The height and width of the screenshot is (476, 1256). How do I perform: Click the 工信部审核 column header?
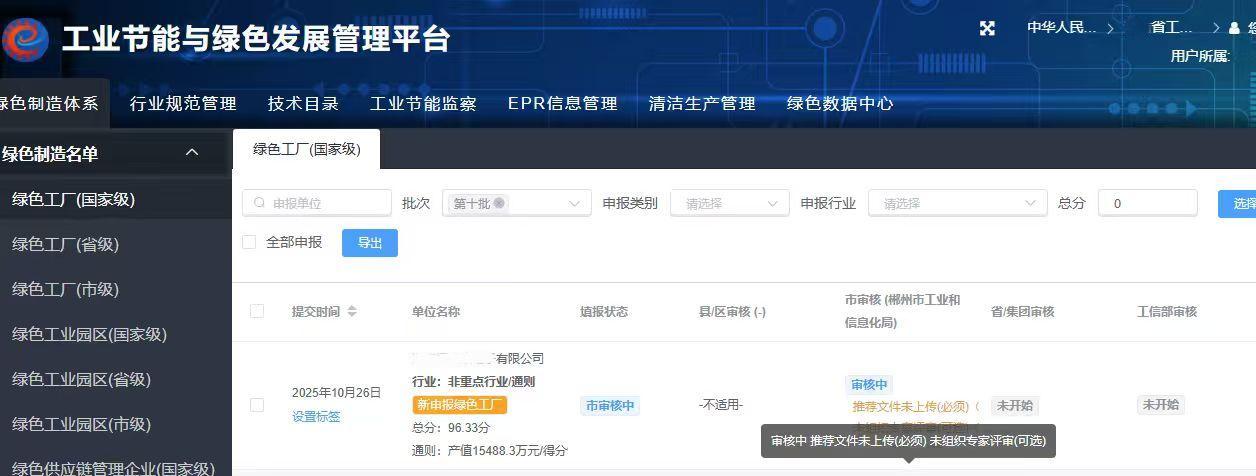point(1167,311)
